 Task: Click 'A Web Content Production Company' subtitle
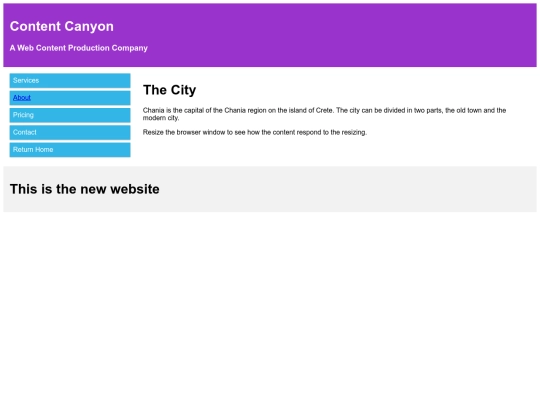click(79, 48)
